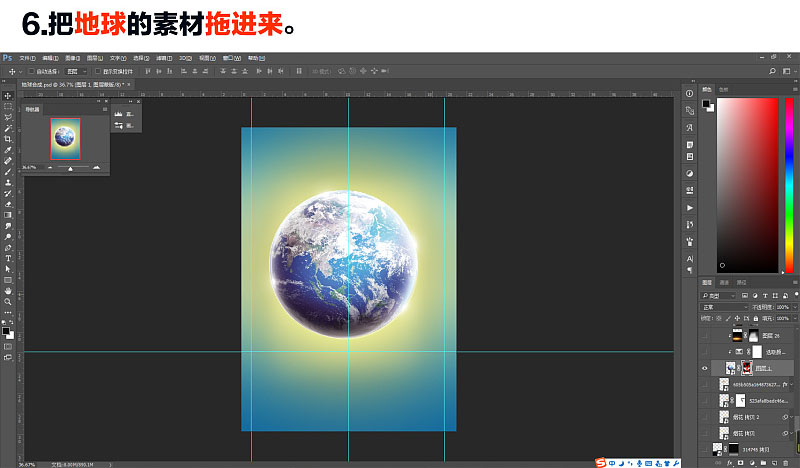
Task: Toggle the lock all padlock icon
Action: (756, 318)
